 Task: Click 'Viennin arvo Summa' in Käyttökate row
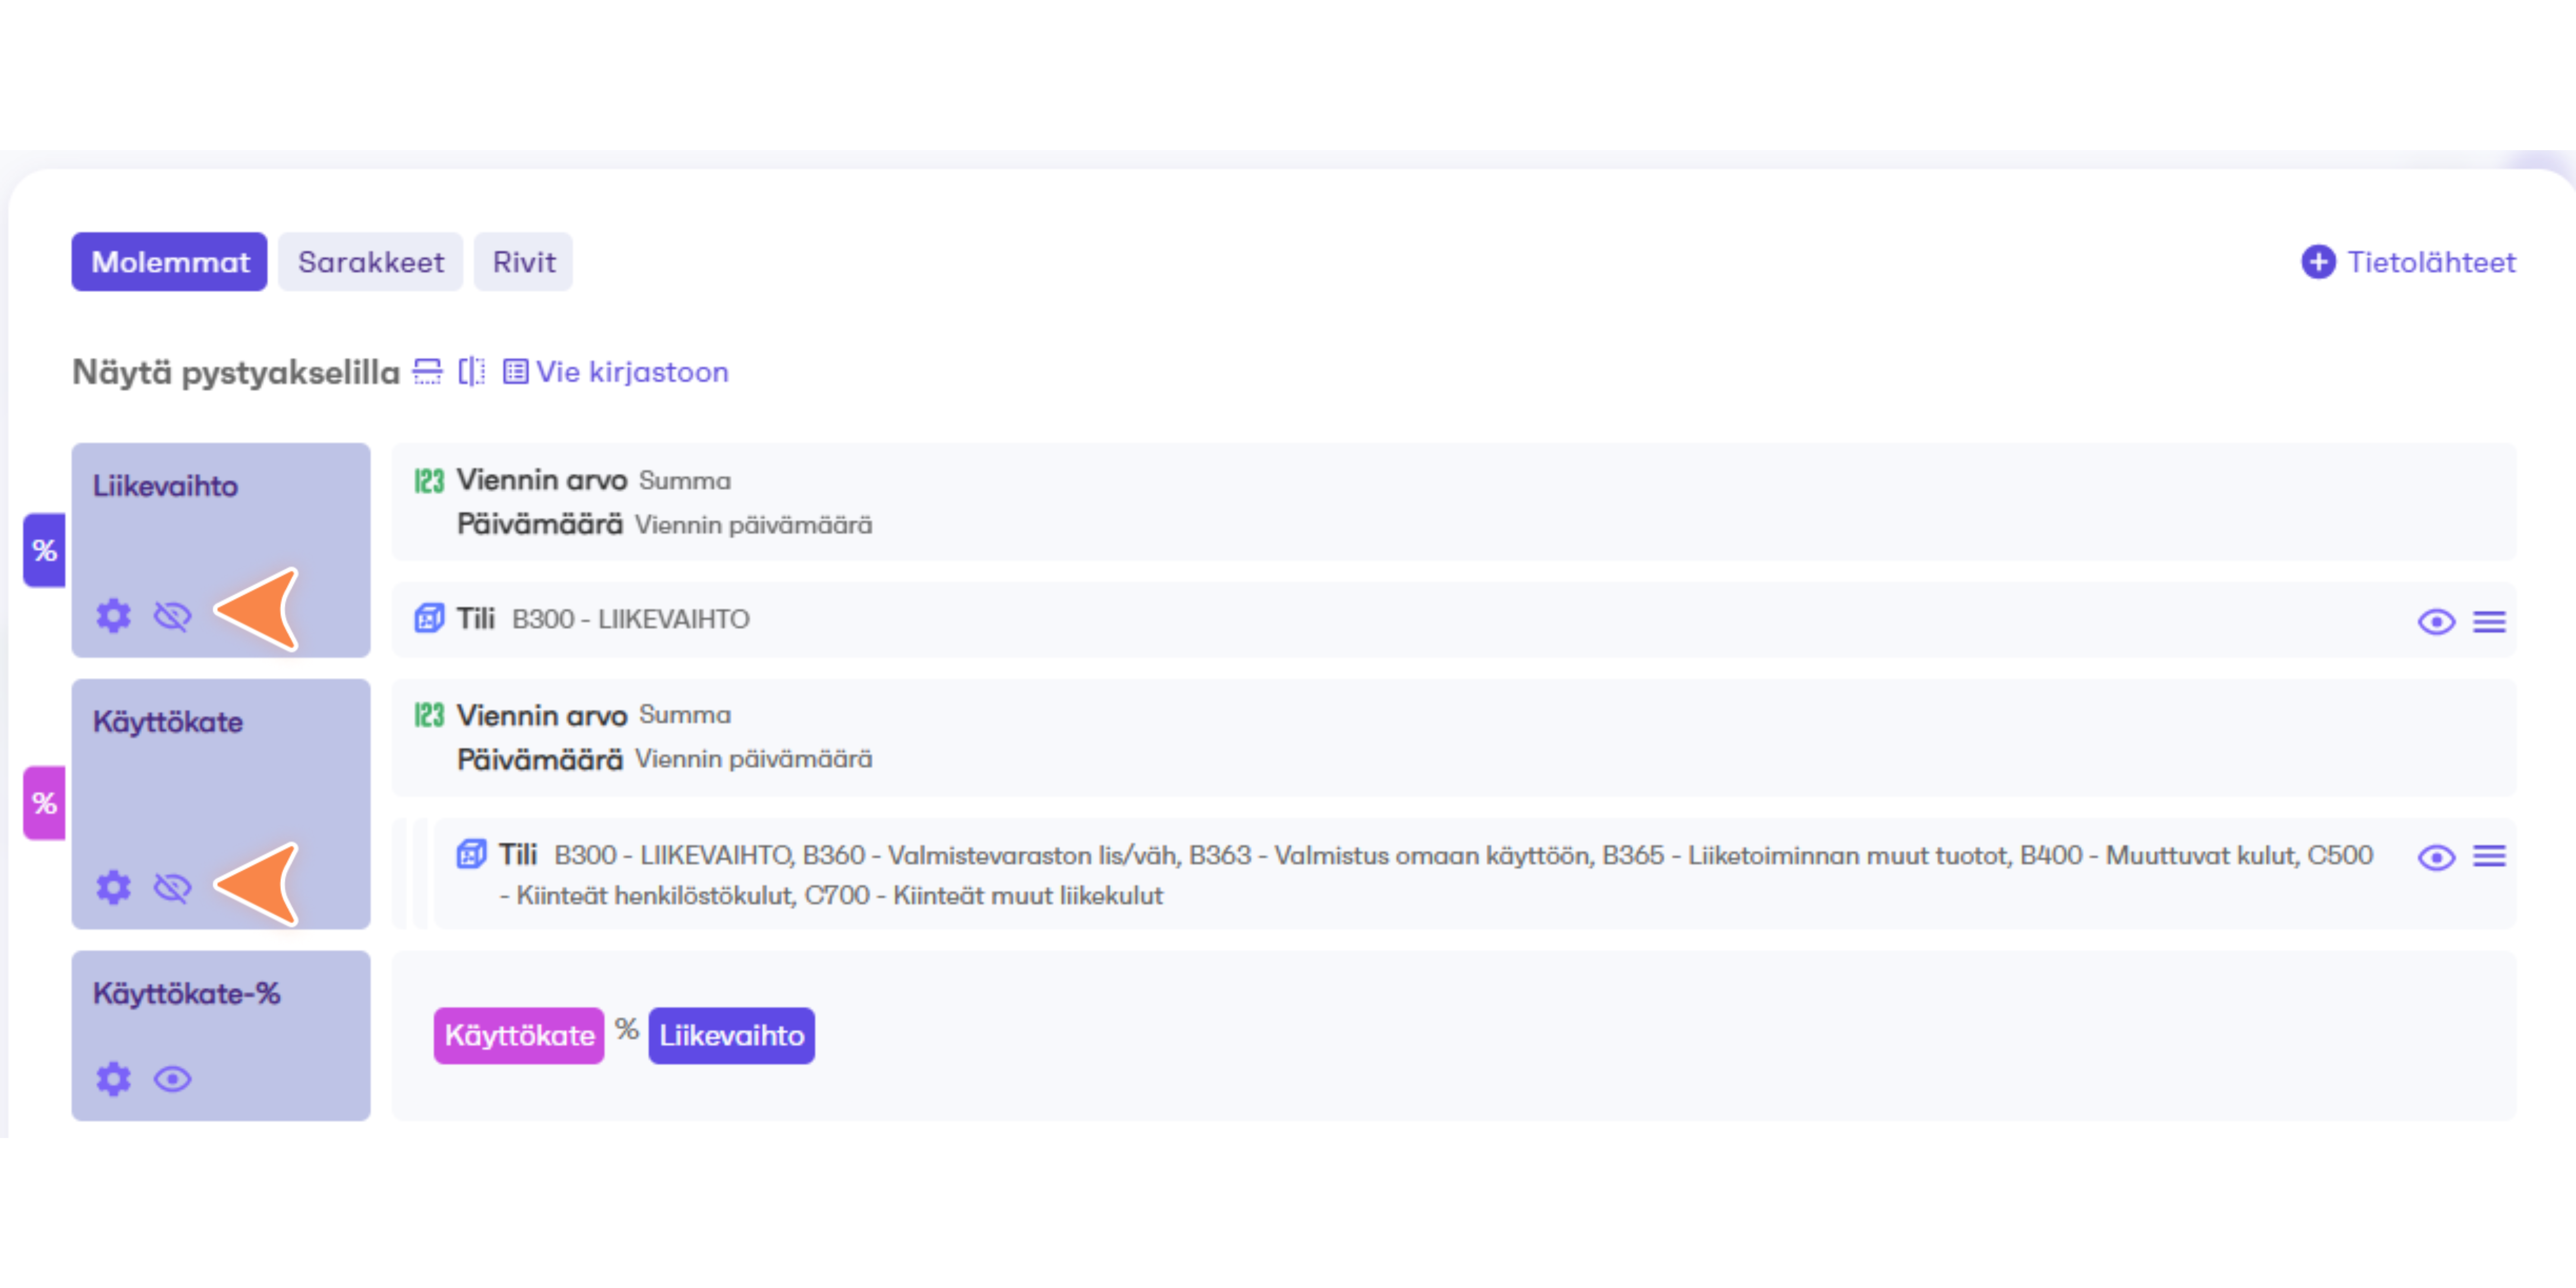(x=594, y=715)
